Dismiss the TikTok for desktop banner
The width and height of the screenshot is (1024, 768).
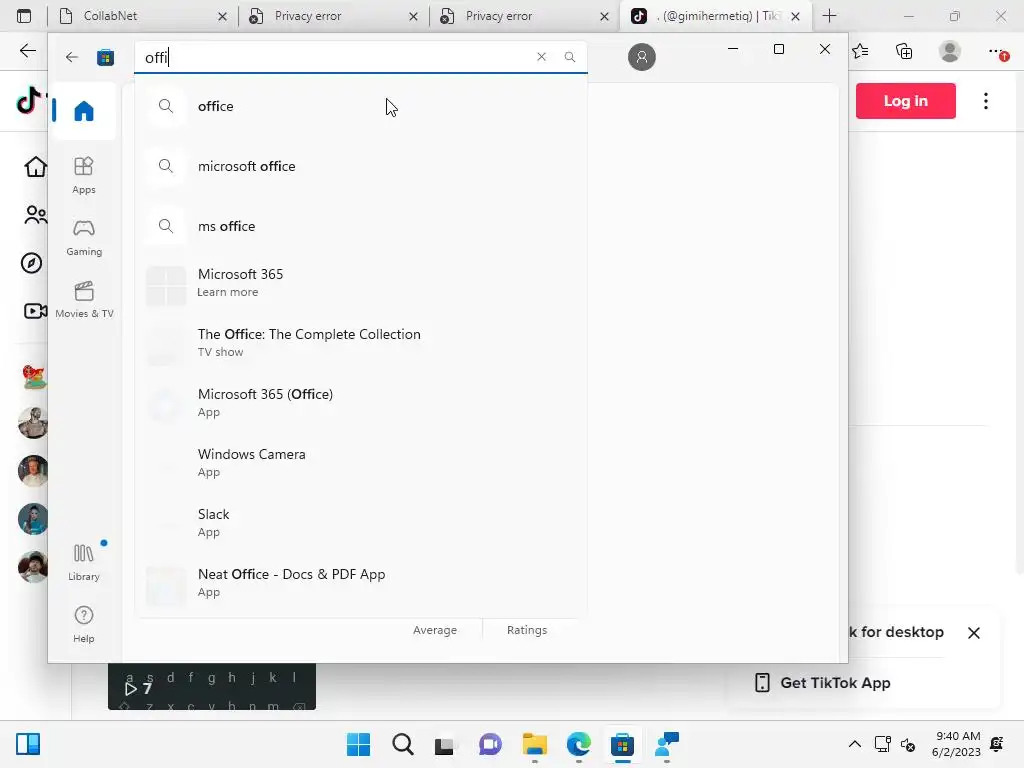pyautogui.click(x=974, y=632)
